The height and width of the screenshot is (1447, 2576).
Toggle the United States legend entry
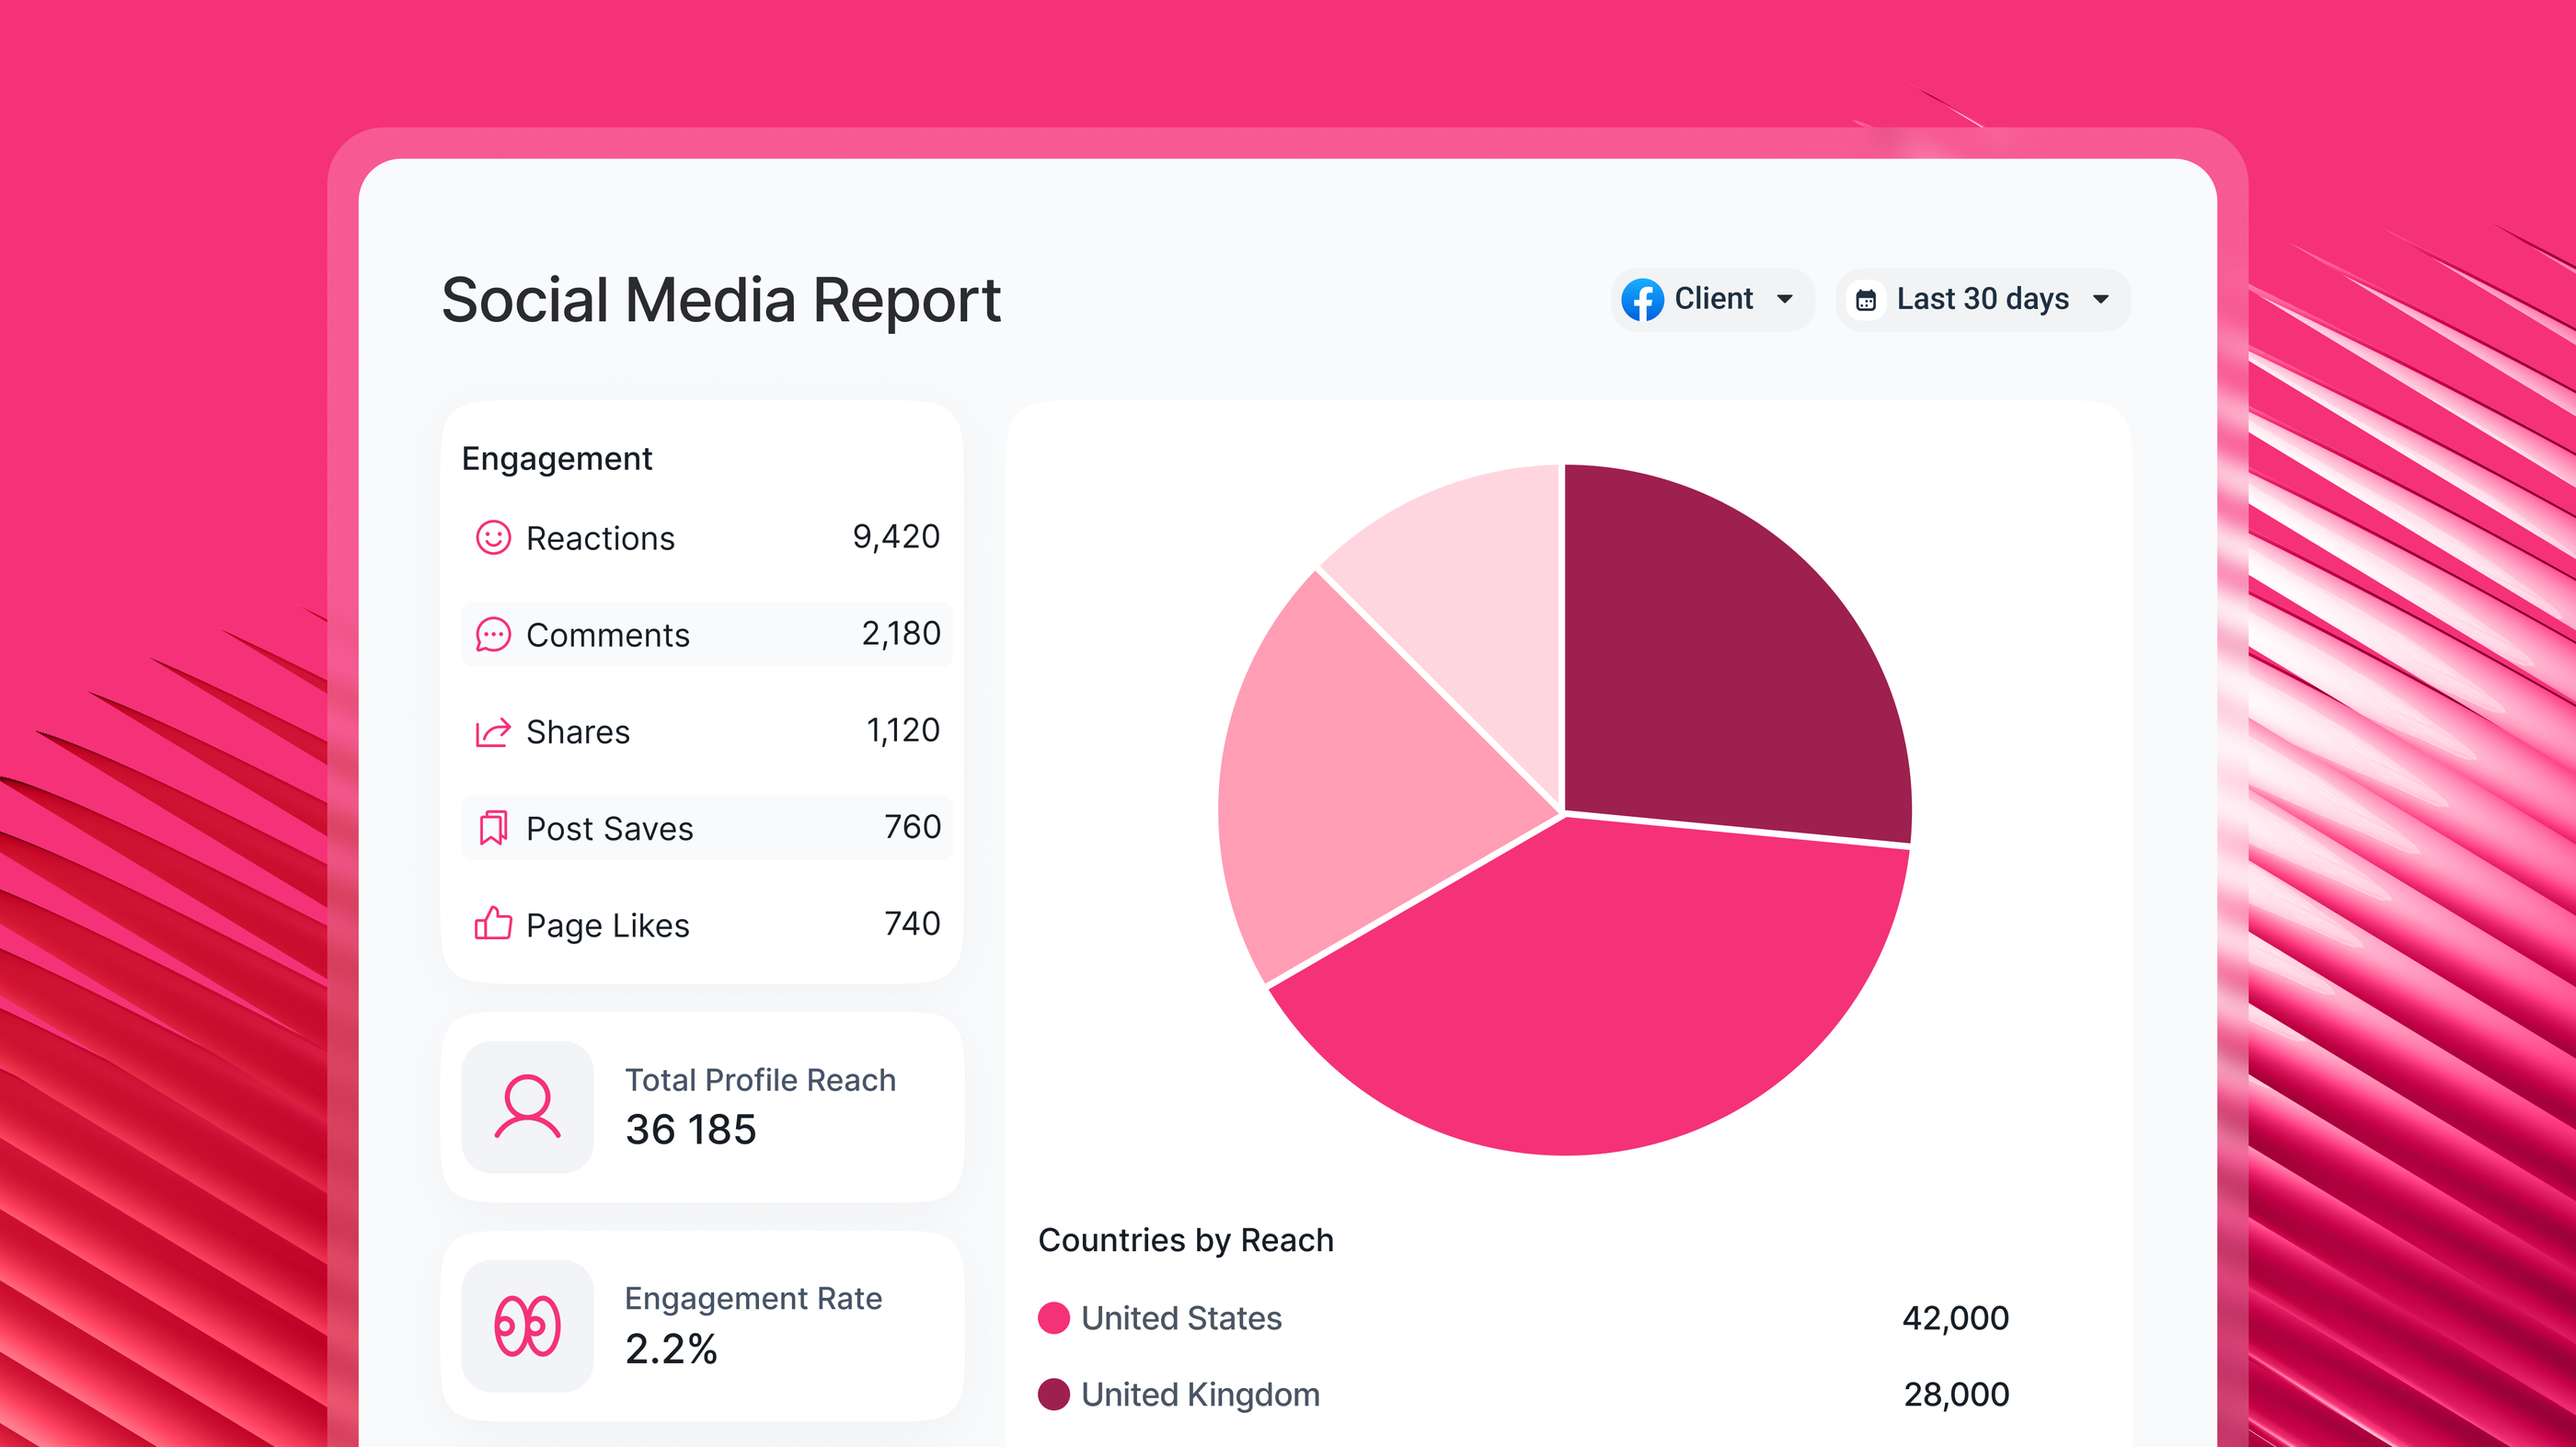pyautogui.click(x=1181, y=1317)
